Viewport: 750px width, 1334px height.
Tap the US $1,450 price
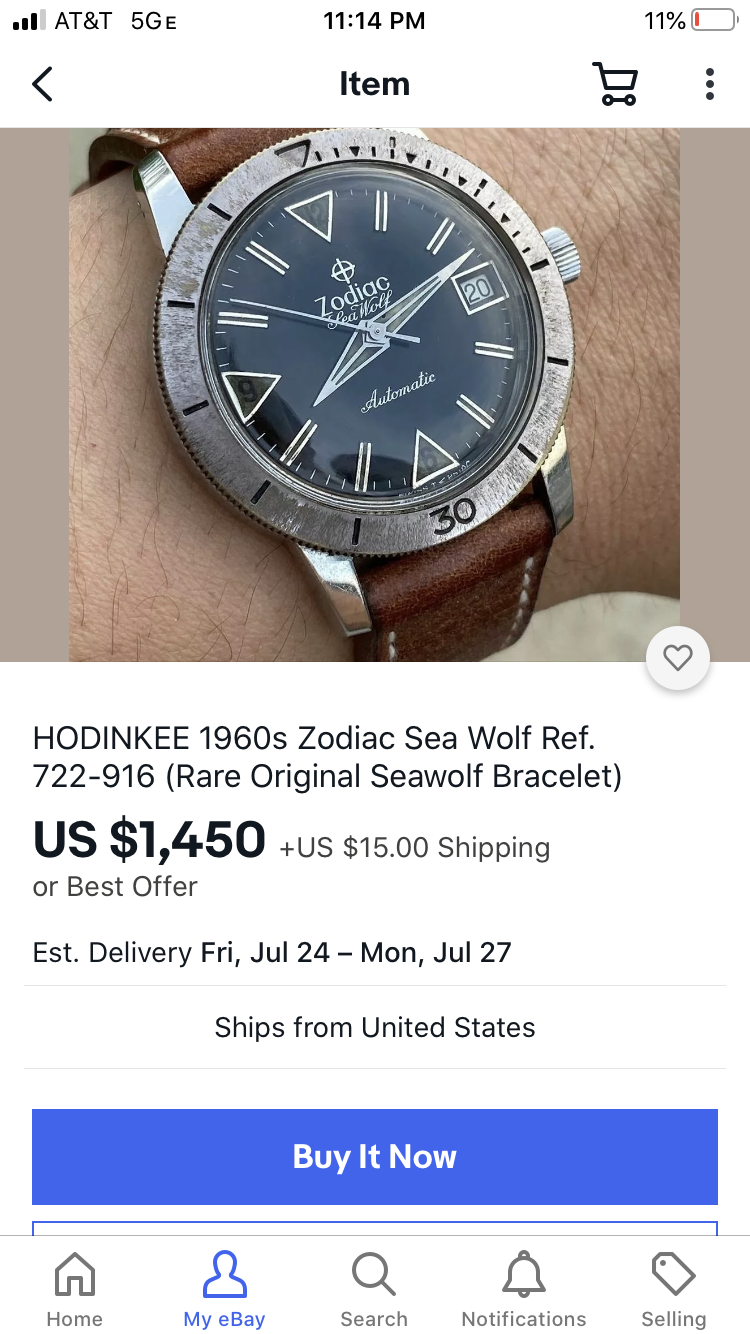(149, 839)
